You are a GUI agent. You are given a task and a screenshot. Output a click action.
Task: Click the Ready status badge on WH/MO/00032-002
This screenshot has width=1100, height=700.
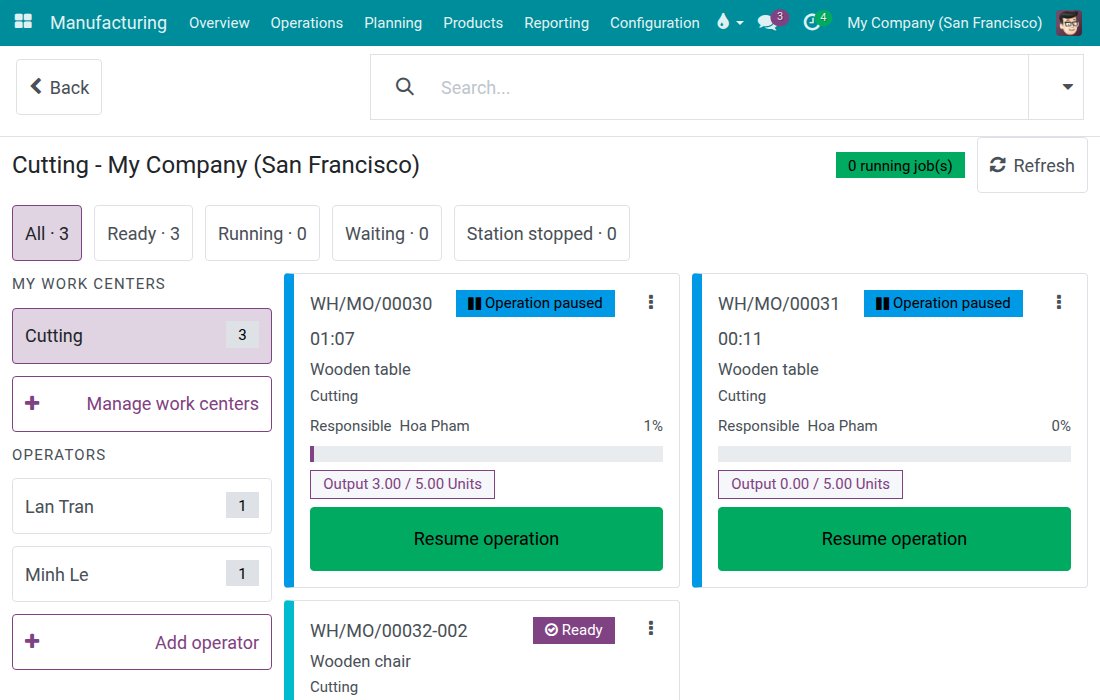574,630
